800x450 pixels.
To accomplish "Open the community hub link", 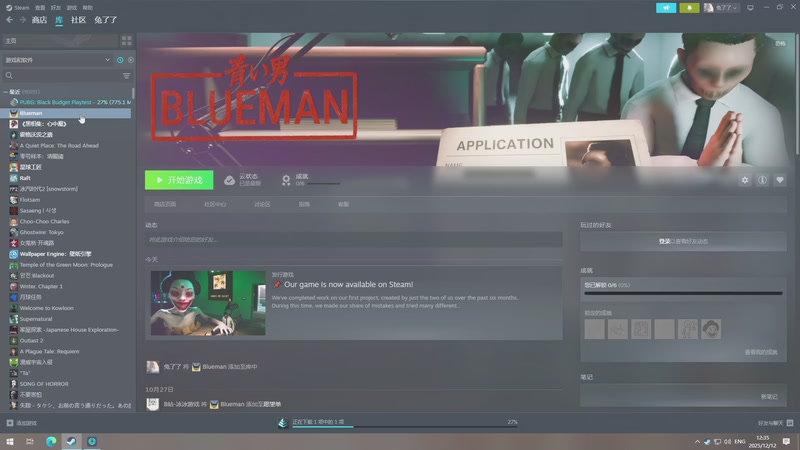I will pos(215,204).
